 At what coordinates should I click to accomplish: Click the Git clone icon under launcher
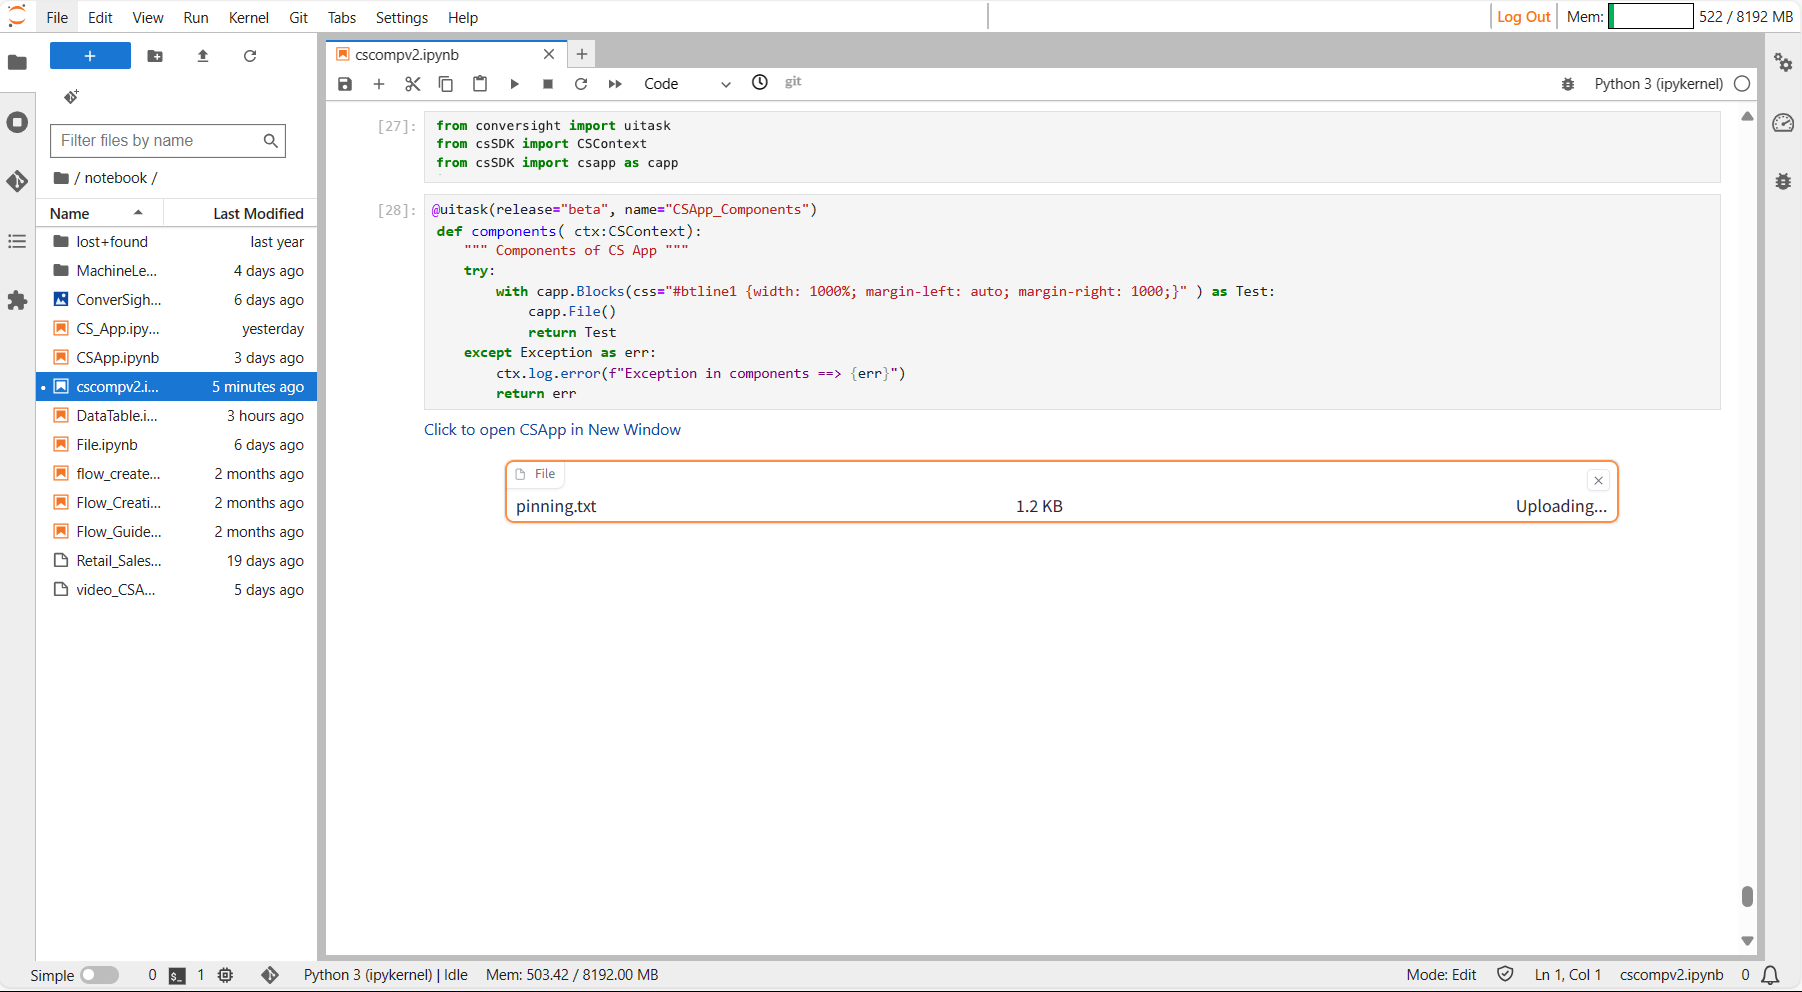[x=71, y=96]
